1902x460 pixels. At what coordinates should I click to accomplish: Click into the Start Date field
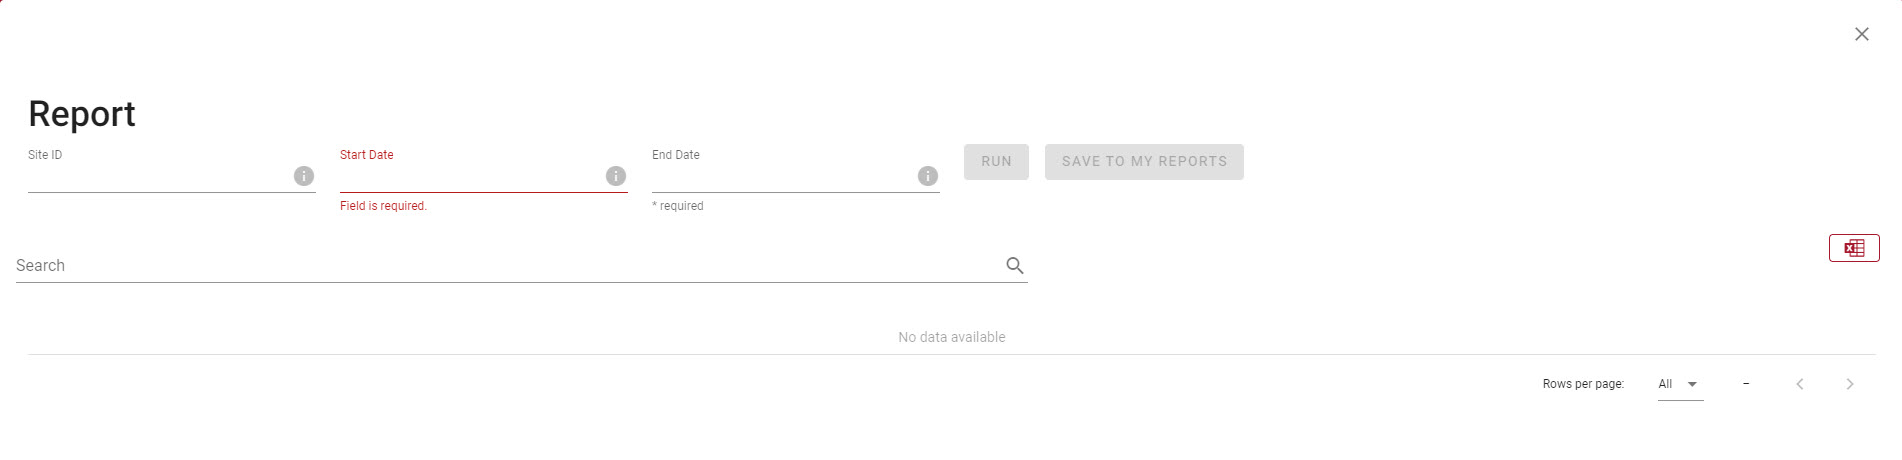click(470, 176)
